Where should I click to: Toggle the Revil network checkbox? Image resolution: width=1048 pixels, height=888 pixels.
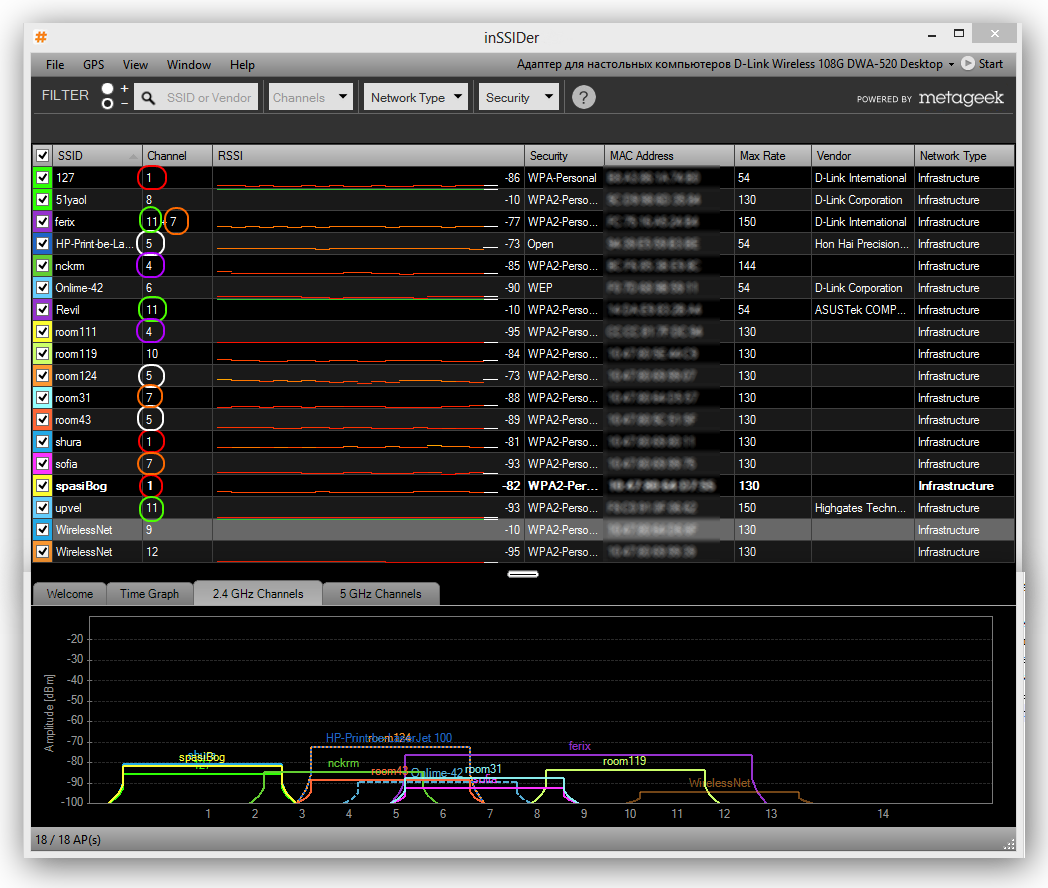click(43, 310)
